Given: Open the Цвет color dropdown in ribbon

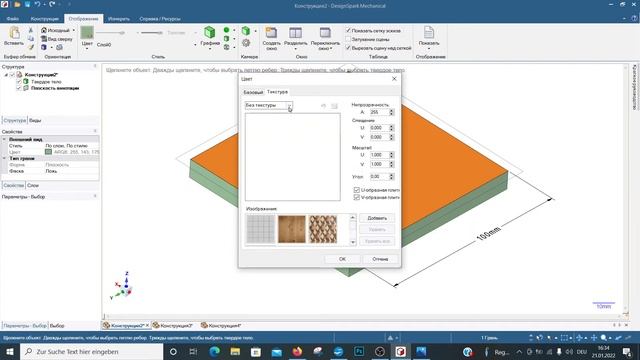Looking at the screenshot, I should [x=87, y=49].
